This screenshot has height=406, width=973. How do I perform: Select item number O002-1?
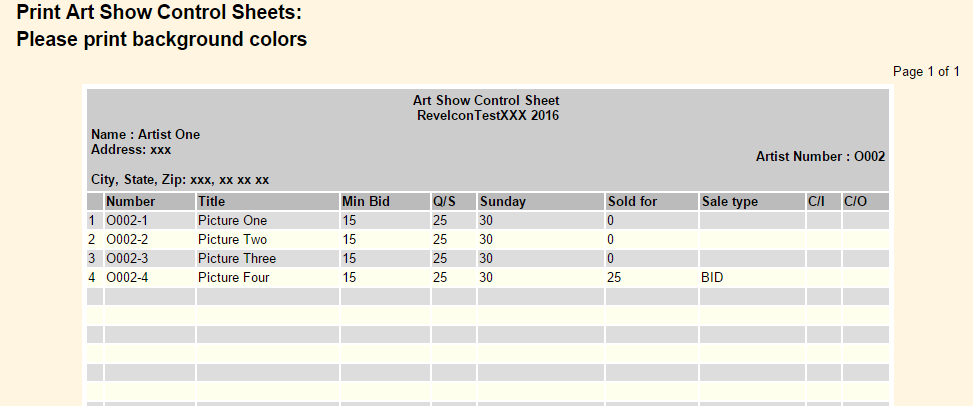click(x=150, y=221)
